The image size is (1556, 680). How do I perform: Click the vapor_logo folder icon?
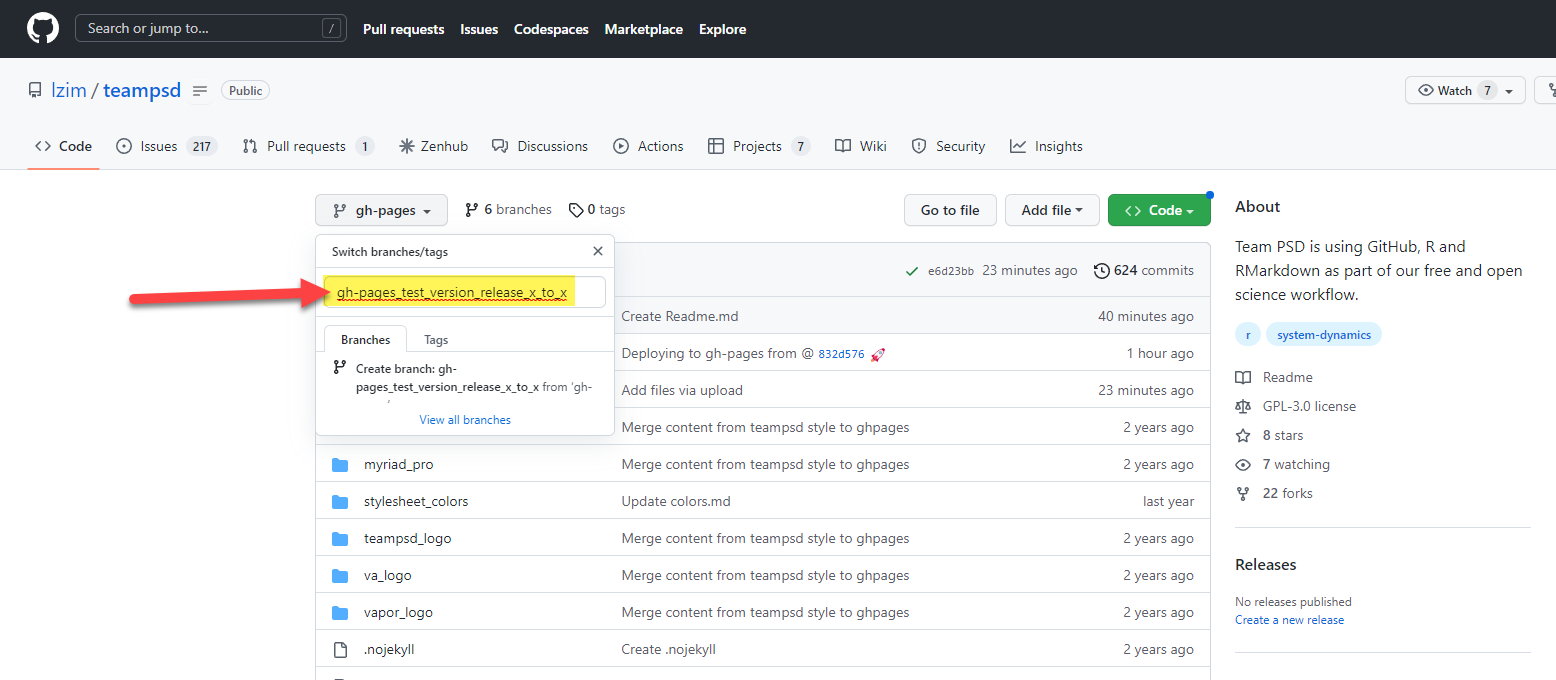(x=340, y=612)
